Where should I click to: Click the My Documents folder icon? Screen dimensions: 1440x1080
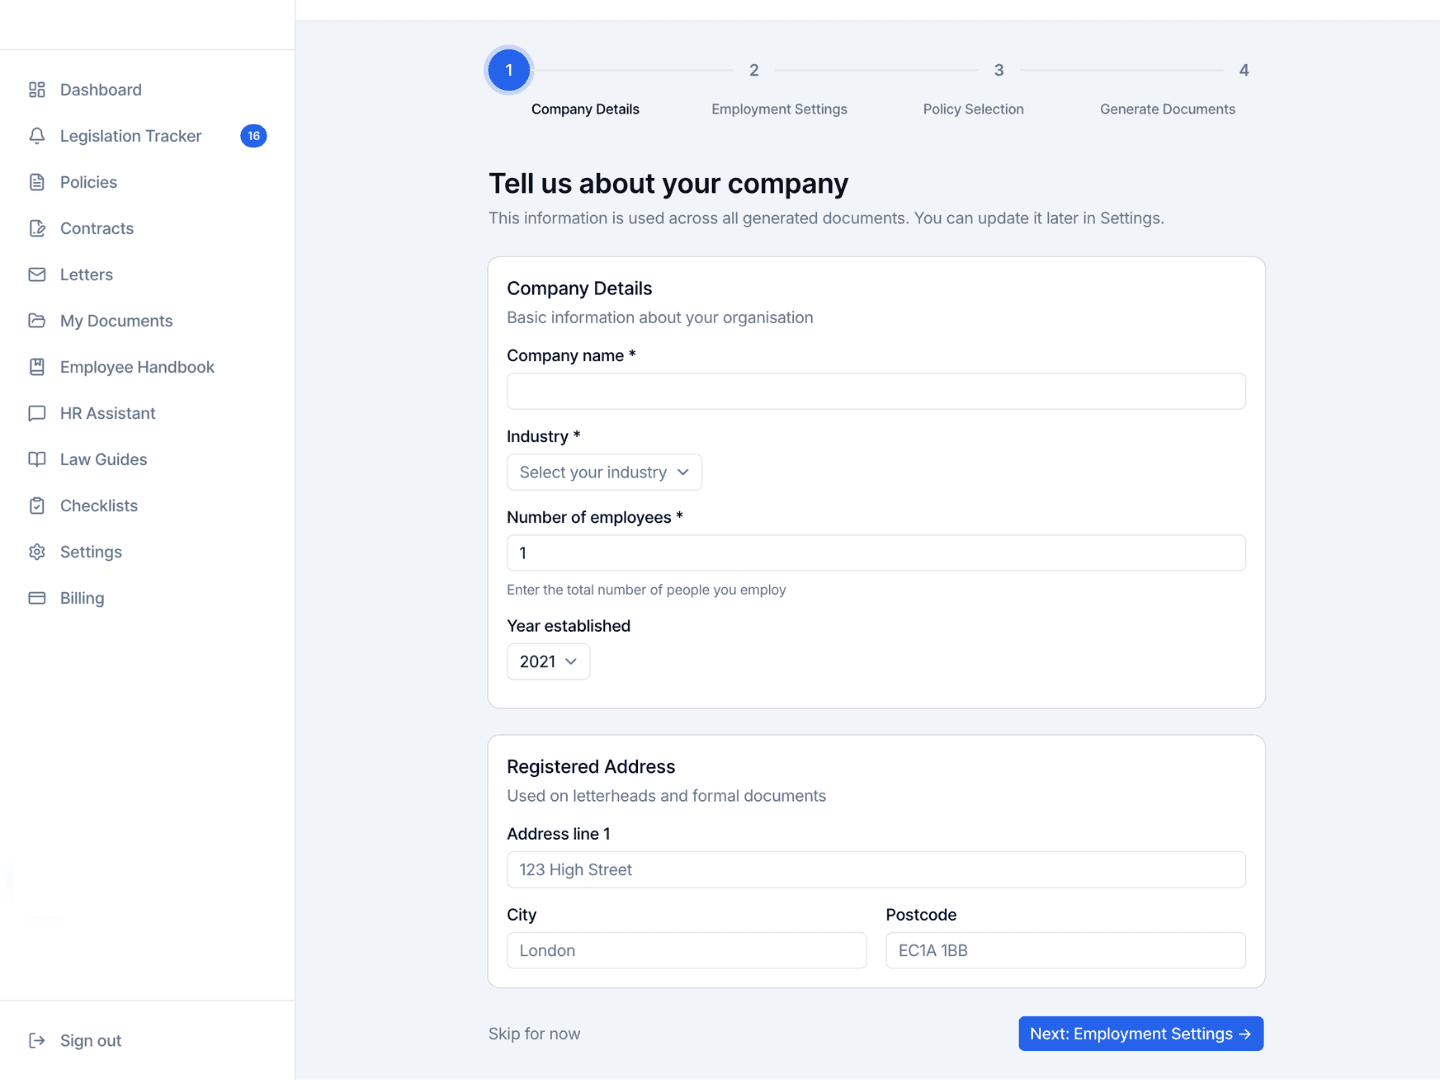37,320
